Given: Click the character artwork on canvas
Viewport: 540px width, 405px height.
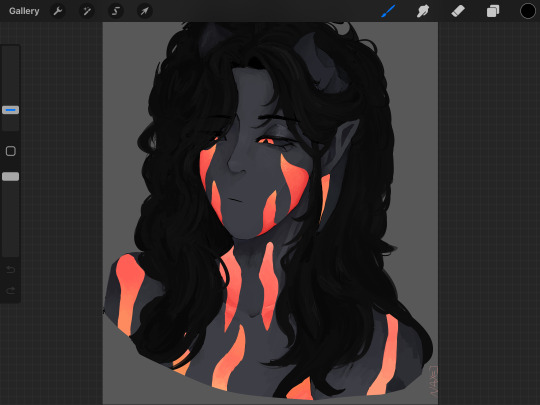Looking at the screenshot, I should point(269,210).
